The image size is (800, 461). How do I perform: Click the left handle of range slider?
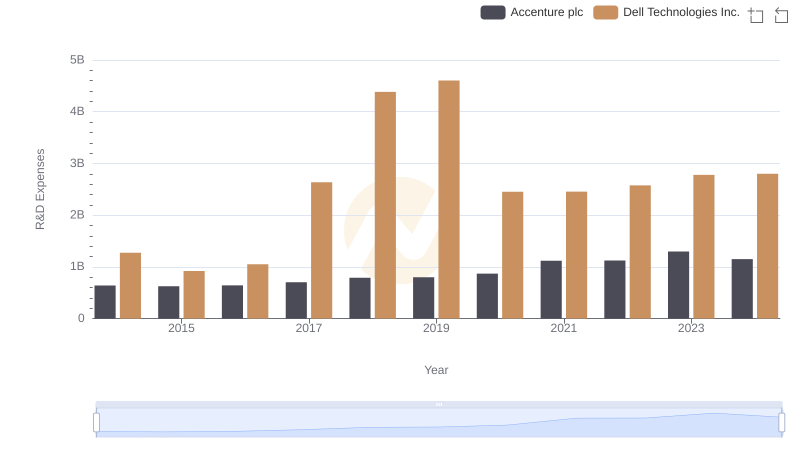[97, 423]
